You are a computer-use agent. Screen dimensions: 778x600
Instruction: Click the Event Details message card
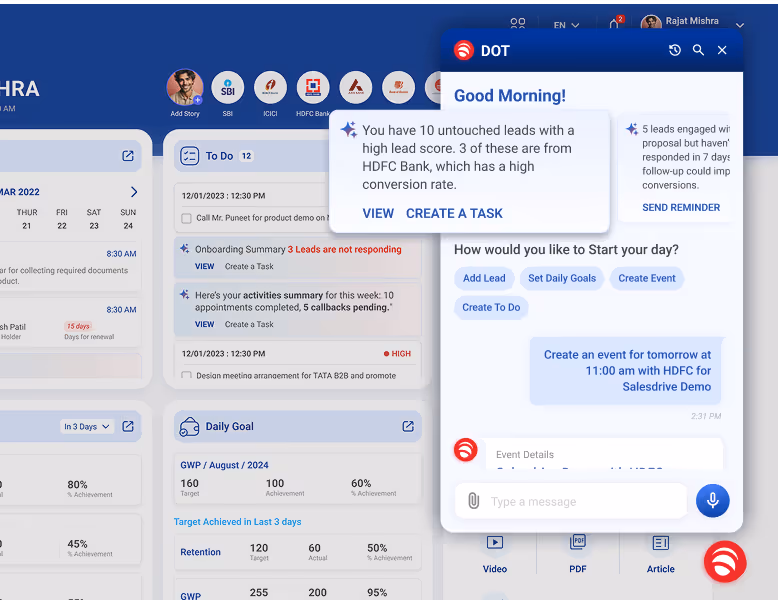tap(604, 454)
